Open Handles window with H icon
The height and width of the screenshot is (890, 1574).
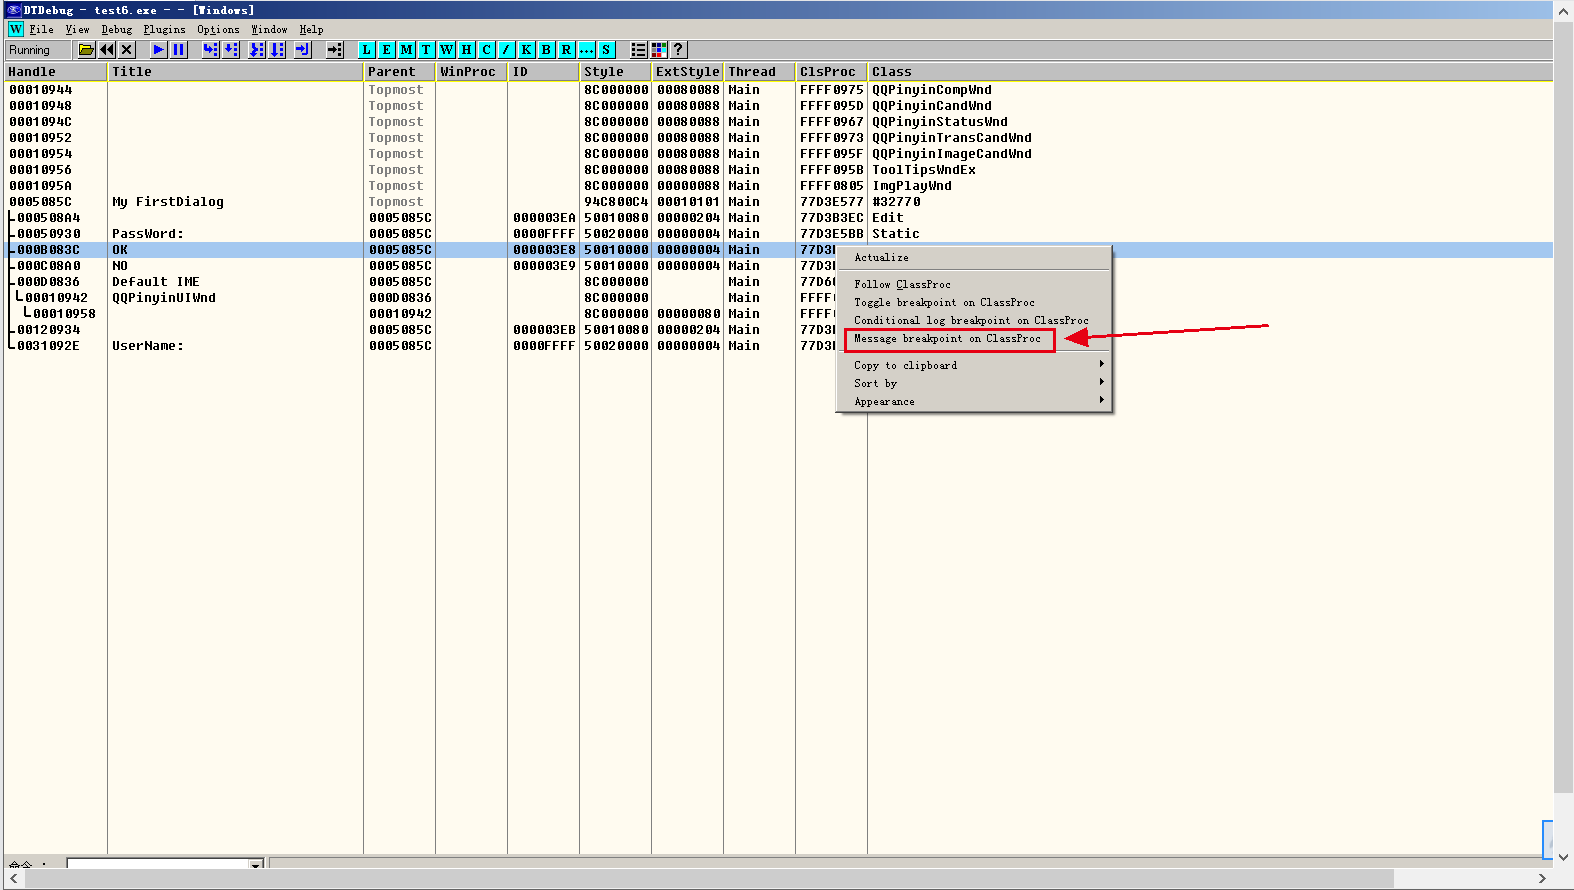point(467,50)
